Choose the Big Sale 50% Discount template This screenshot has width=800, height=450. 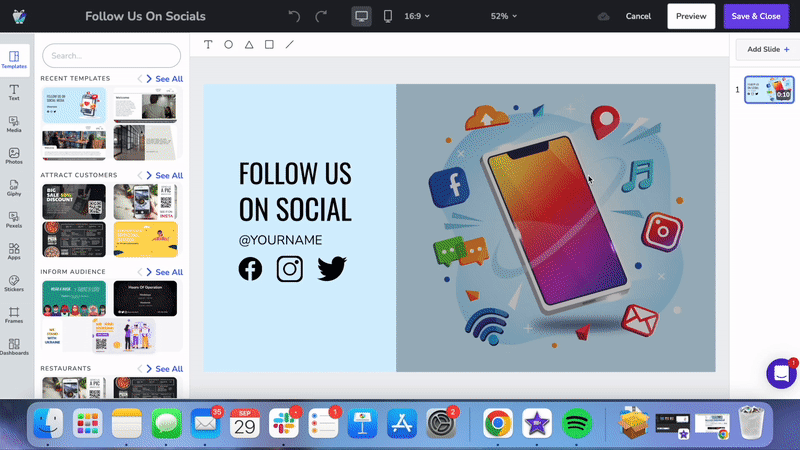[74, 202]
